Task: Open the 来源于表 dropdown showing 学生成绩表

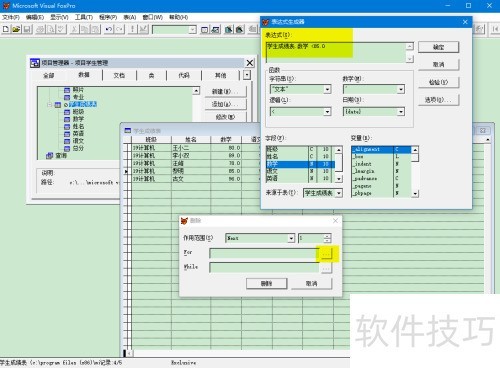Action: coord(339,193)
